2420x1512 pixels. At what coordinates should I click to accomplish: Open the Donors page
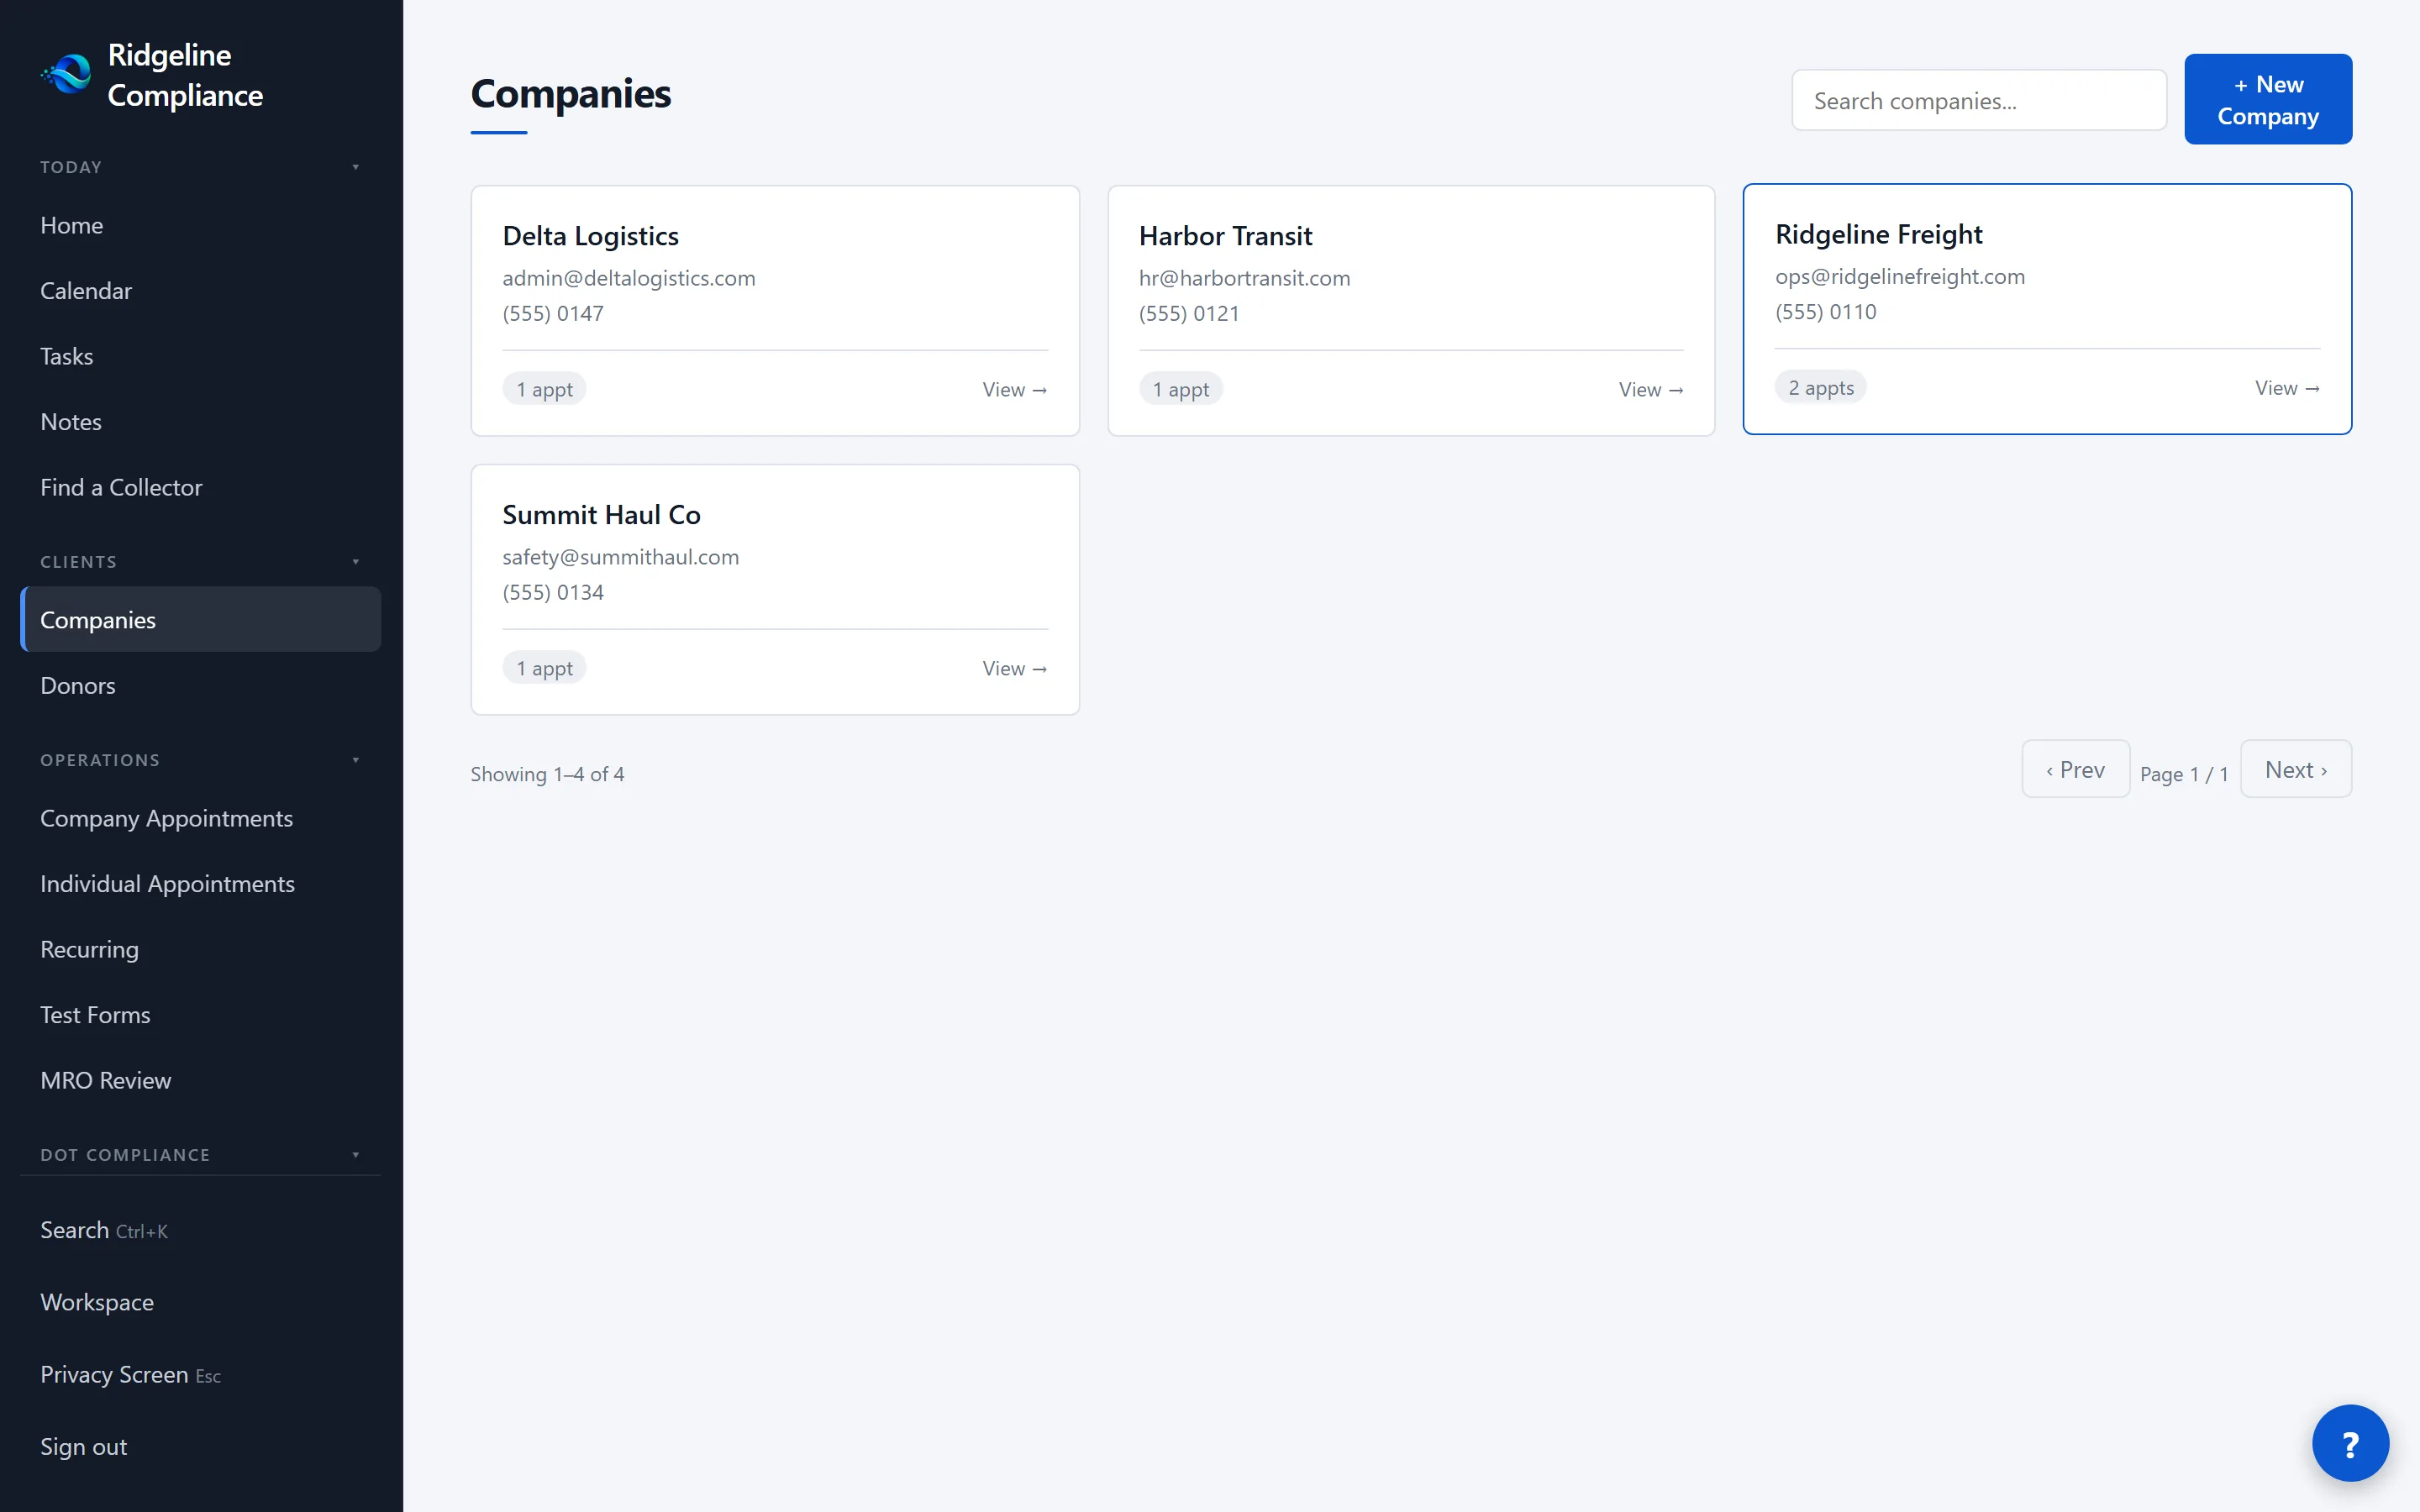[200, 686]
